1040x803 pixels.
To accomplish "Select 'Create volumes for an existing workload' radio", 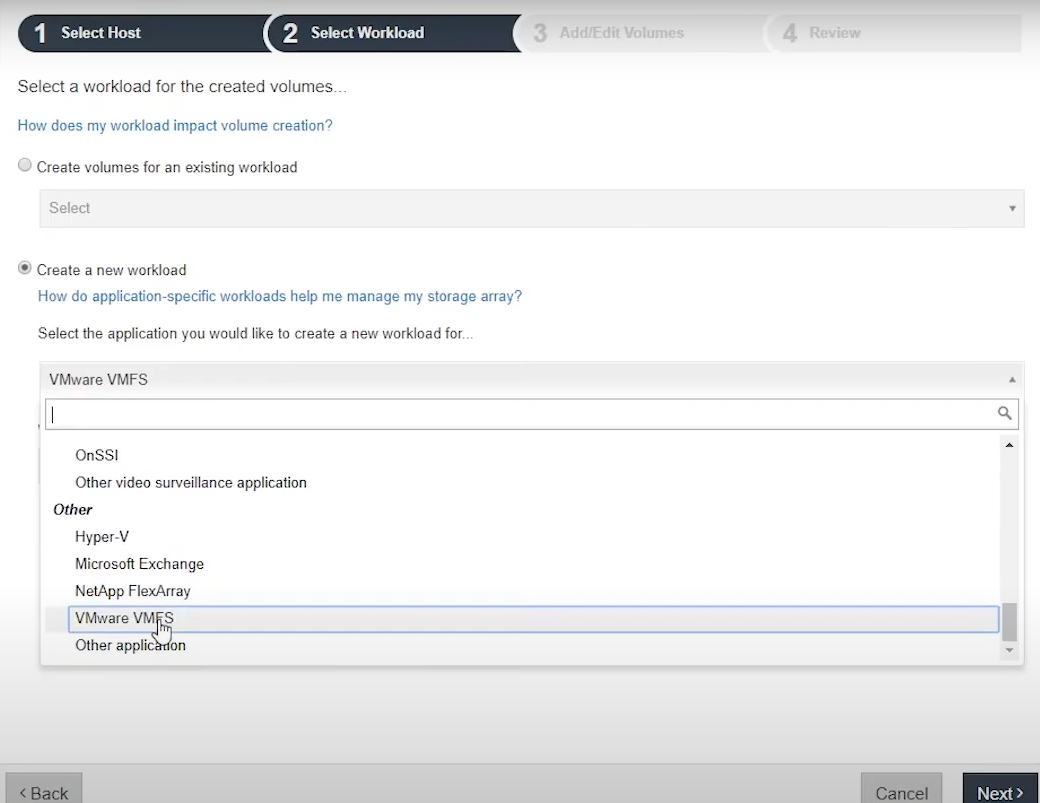I will (25, 165).
